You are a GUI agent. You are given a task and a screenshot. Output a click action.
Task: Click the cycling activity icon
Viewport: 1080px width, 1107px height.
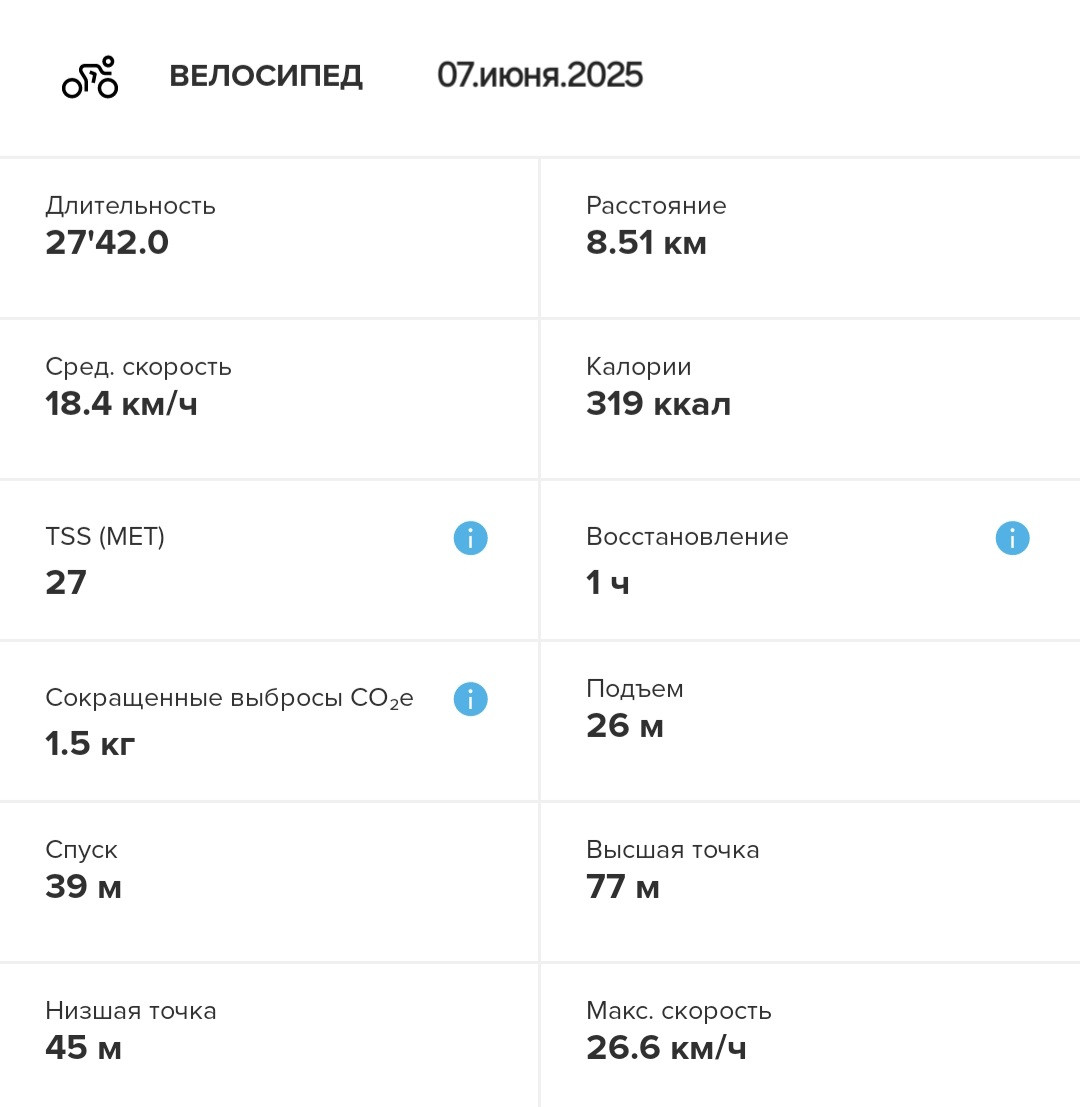(90, 76)
